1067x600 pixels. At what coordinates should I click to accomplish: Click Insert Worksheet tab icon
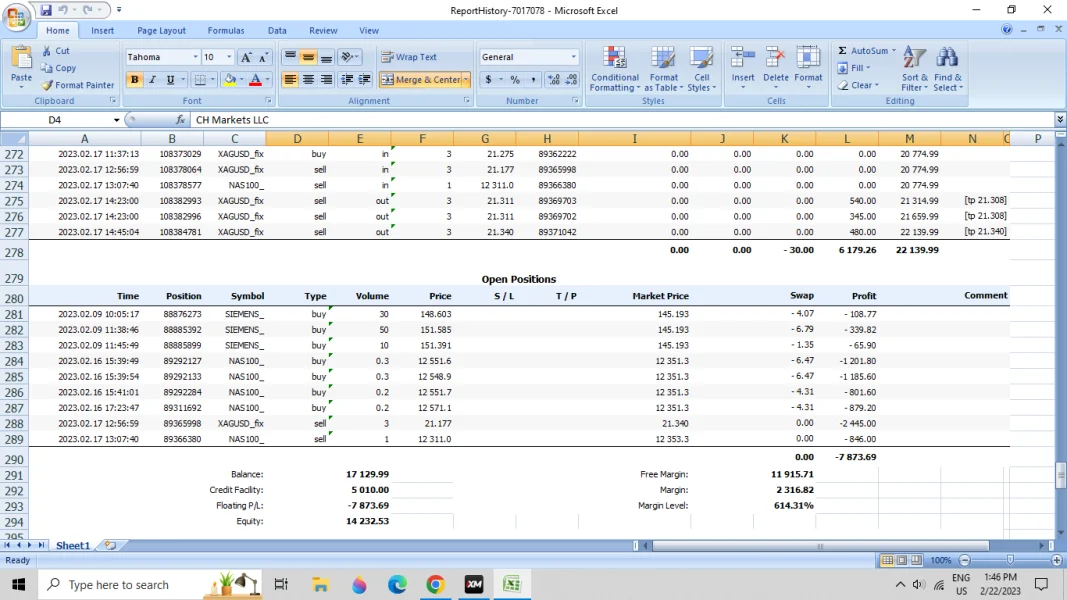click(x=110, y=546)
